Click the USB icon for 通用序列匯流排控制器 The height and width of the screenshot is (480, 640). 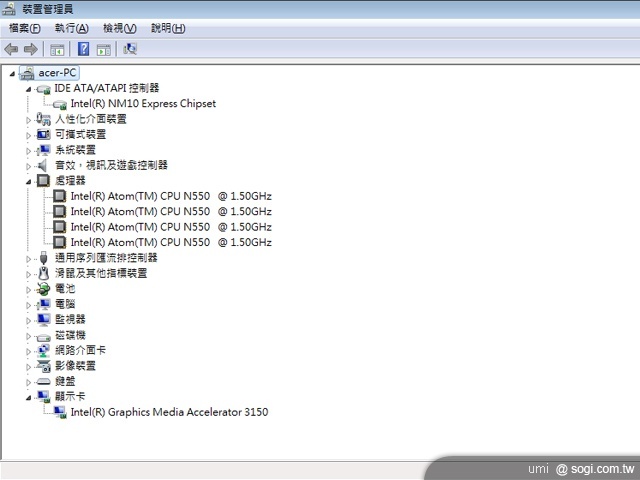(x=44, y=258)
